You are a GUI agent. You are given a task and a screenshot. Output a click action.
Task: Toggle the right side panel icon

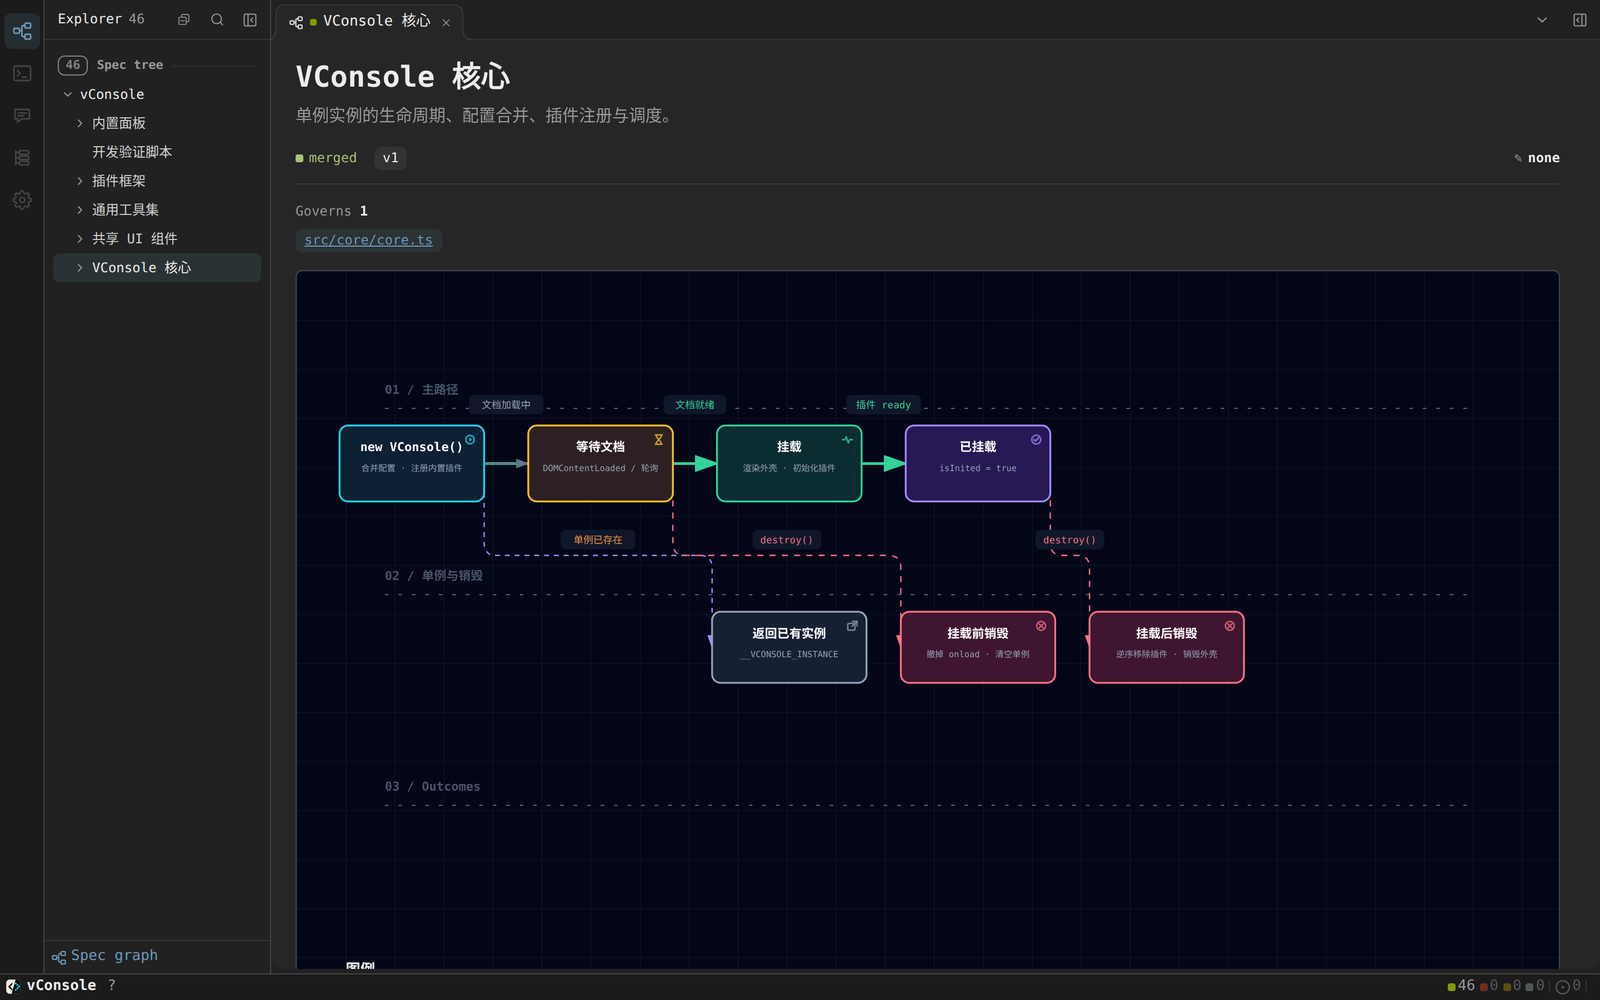point(1580,20)
